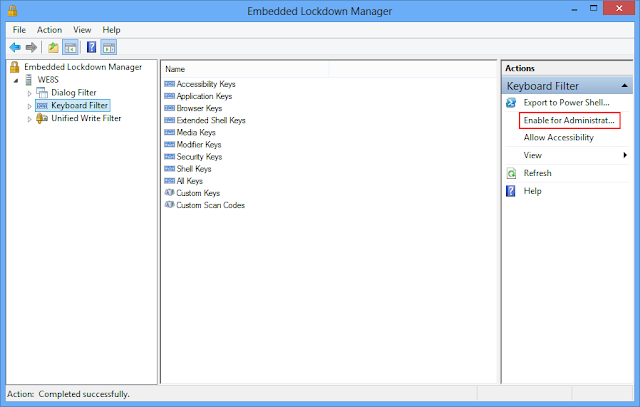The image size is (640, 407).
Task: Select the WE8S tree item
Action: [x=48, y=80]
